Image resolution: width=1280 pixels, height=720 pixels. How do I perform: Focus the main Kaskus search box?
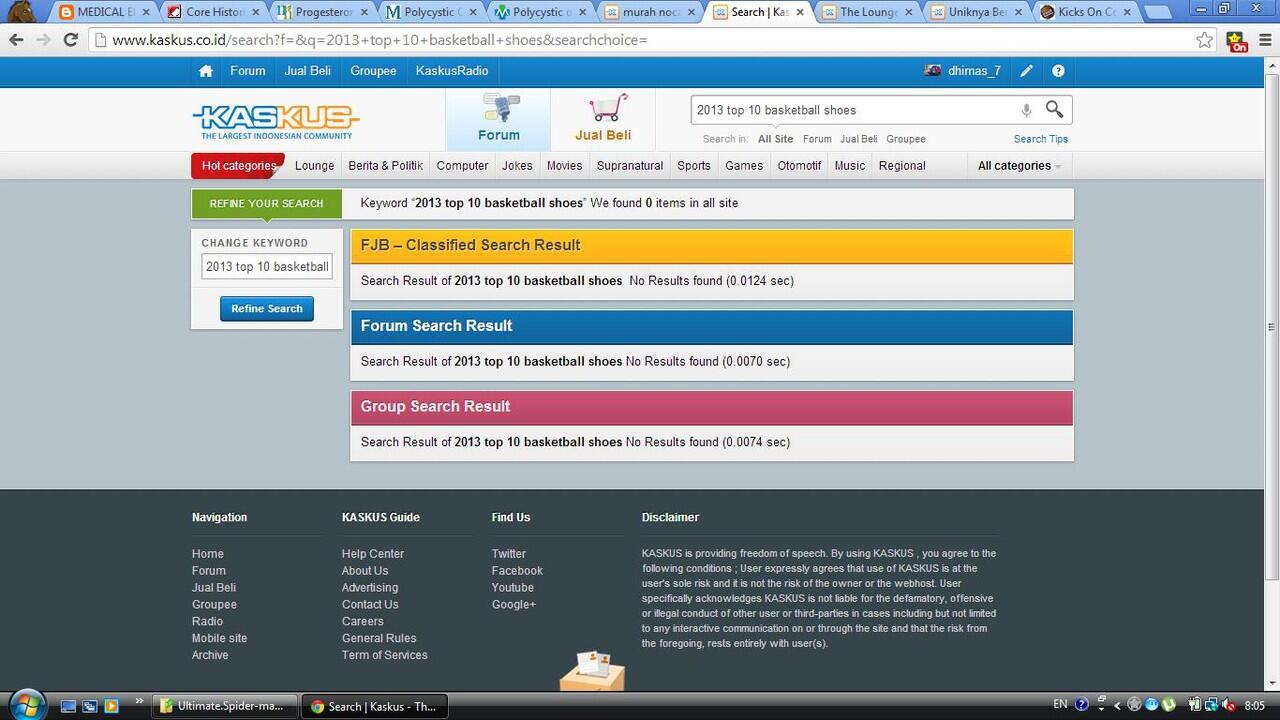853,110
